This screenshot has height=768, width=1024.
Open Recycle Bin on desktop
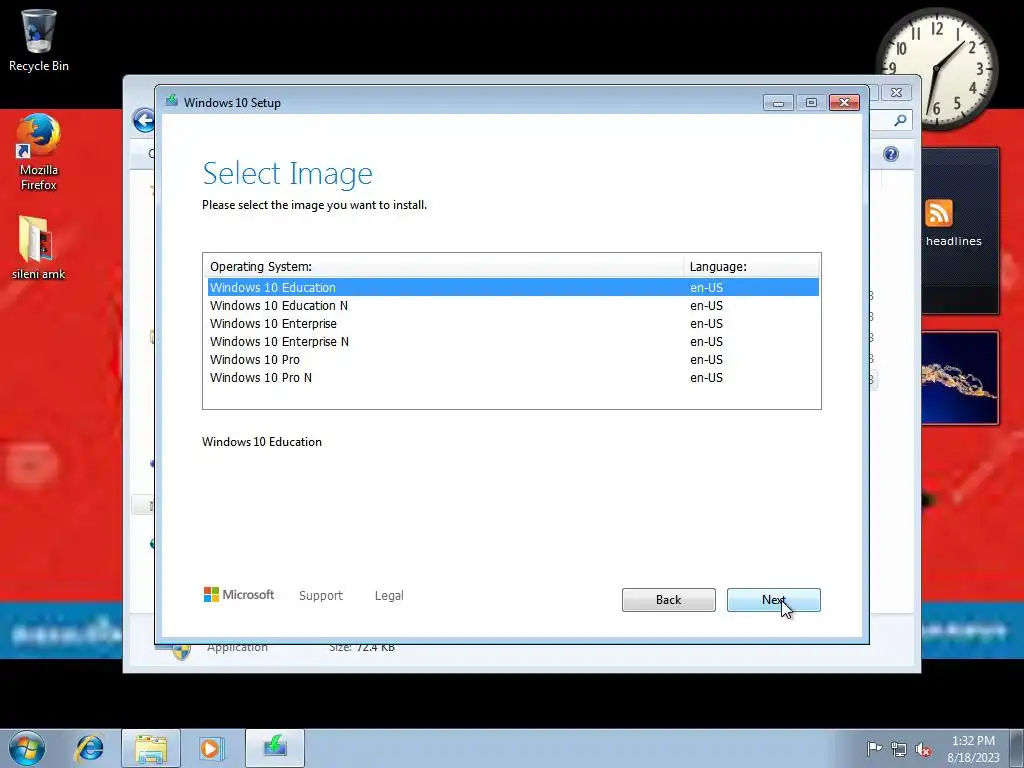[39, 40]
